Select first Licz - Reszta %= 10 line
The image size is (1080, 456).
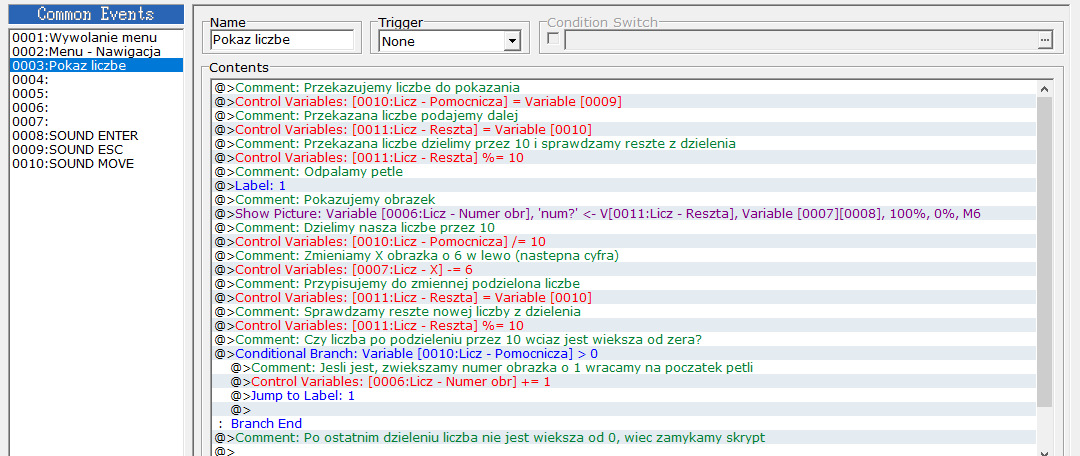pos(623,158)
